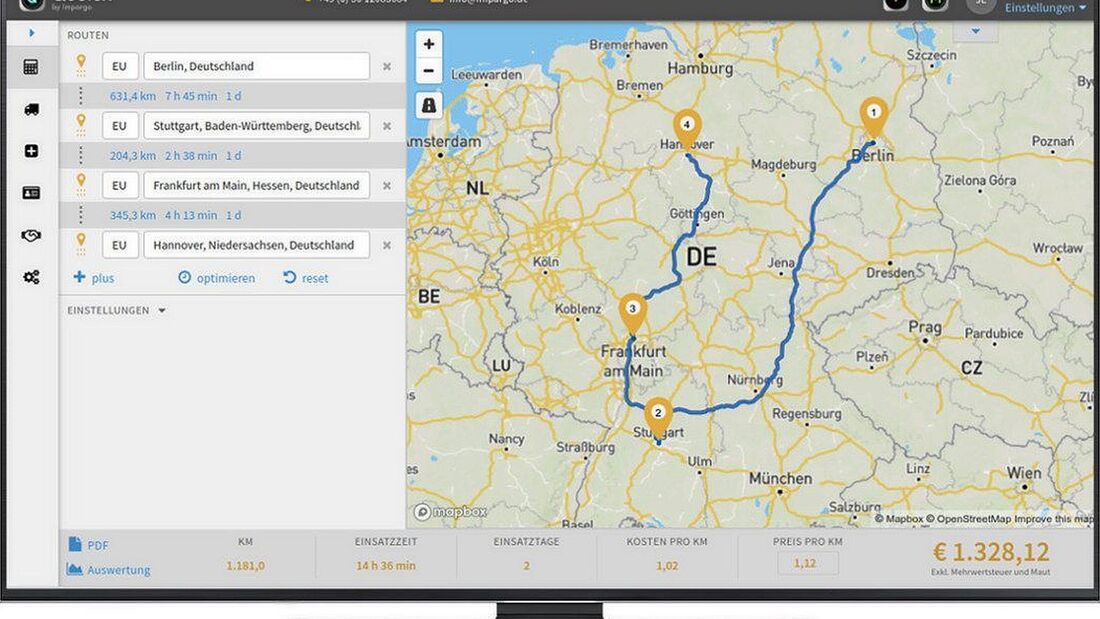Image resolution: width=1100 pixels, height=619 pixels.
Task: Click the EU field of Hannover row
Action: (120, 245)
